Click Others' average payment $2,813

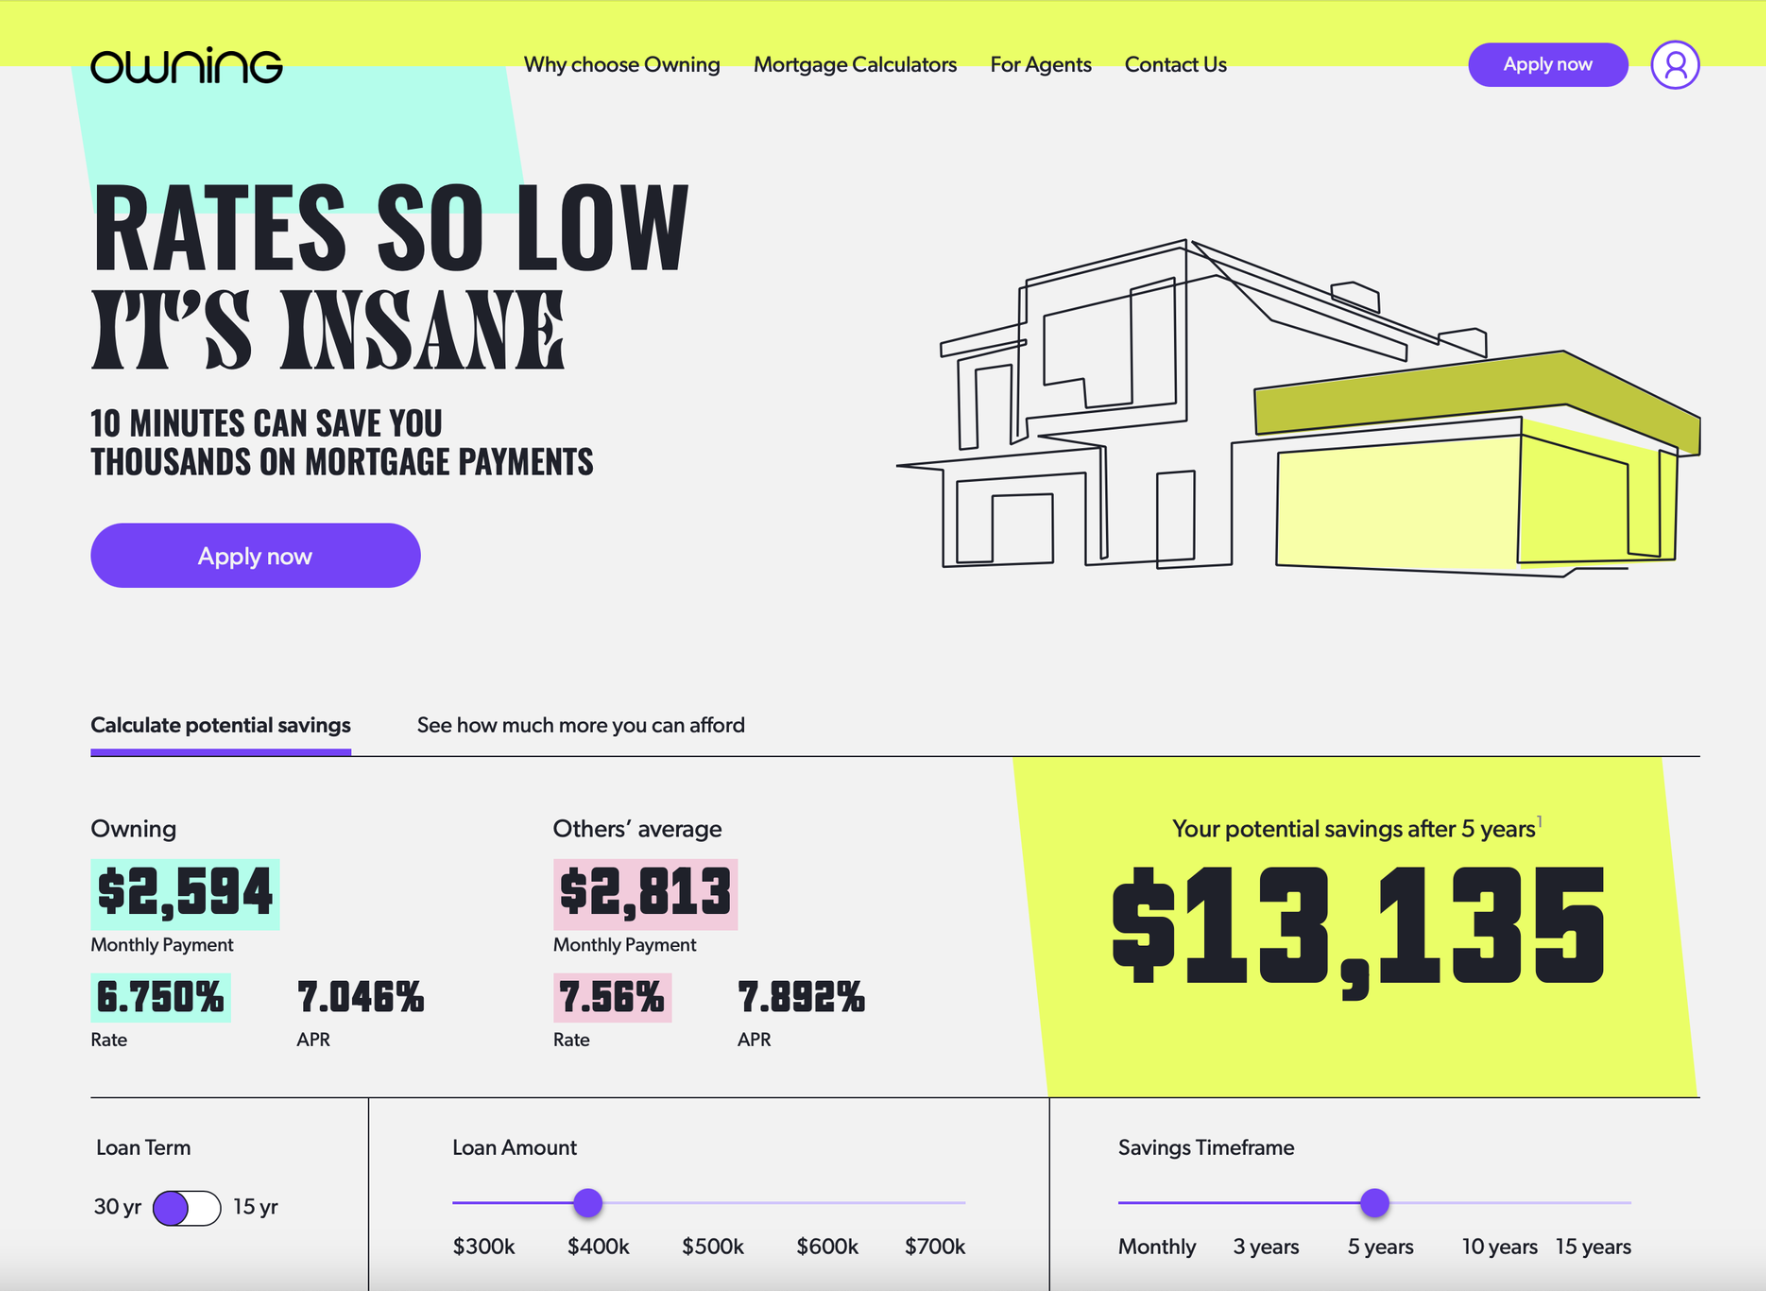click(646, 893)
